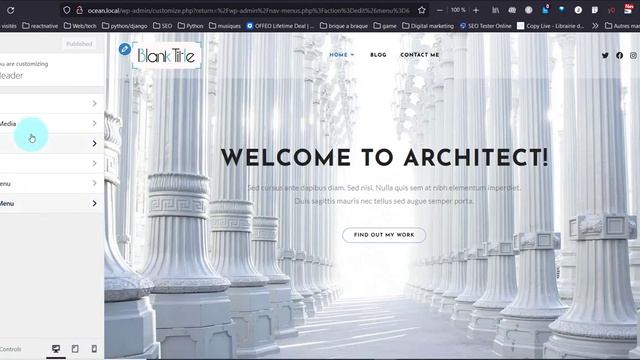Open the SEO bookmark folder
The height and width of the screenshot is (360, 640).
tap(162, 26)
